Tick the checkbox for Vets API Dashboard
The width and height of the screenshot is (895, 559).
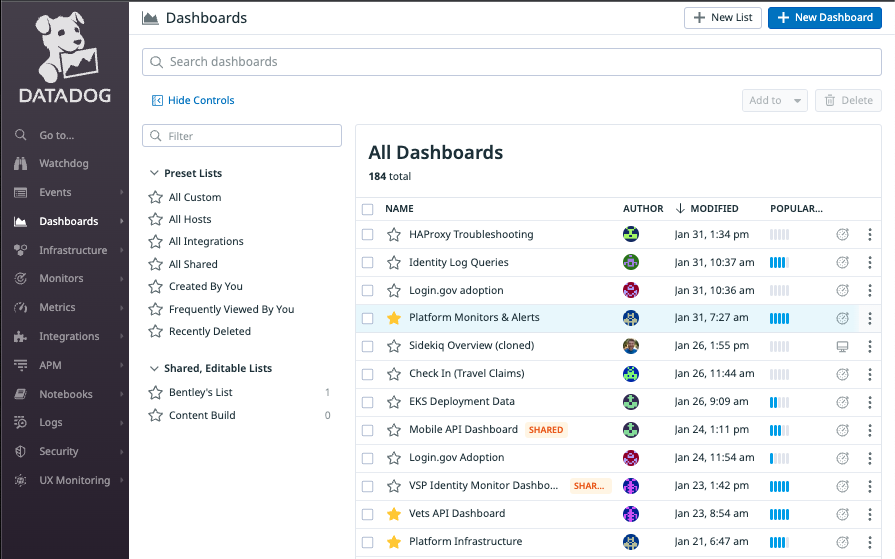367,514
